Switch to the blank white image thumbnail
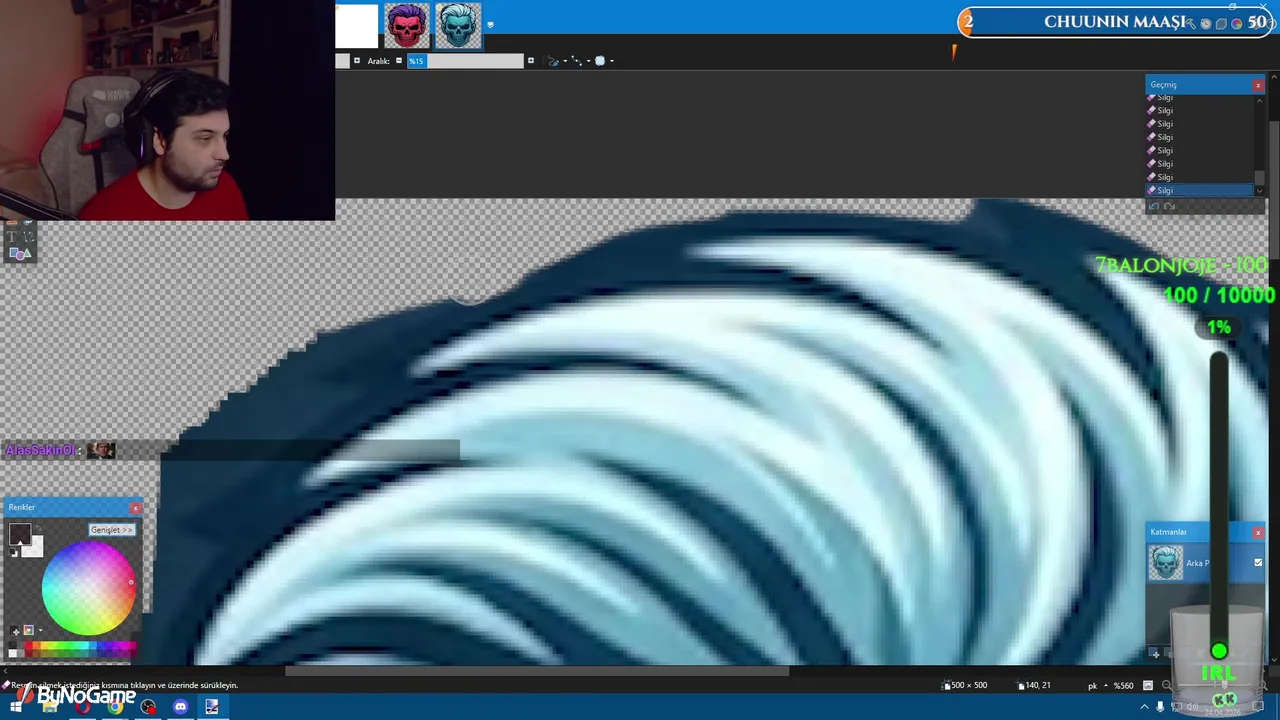Screen dimensions: 1280x720 [356, 25]
